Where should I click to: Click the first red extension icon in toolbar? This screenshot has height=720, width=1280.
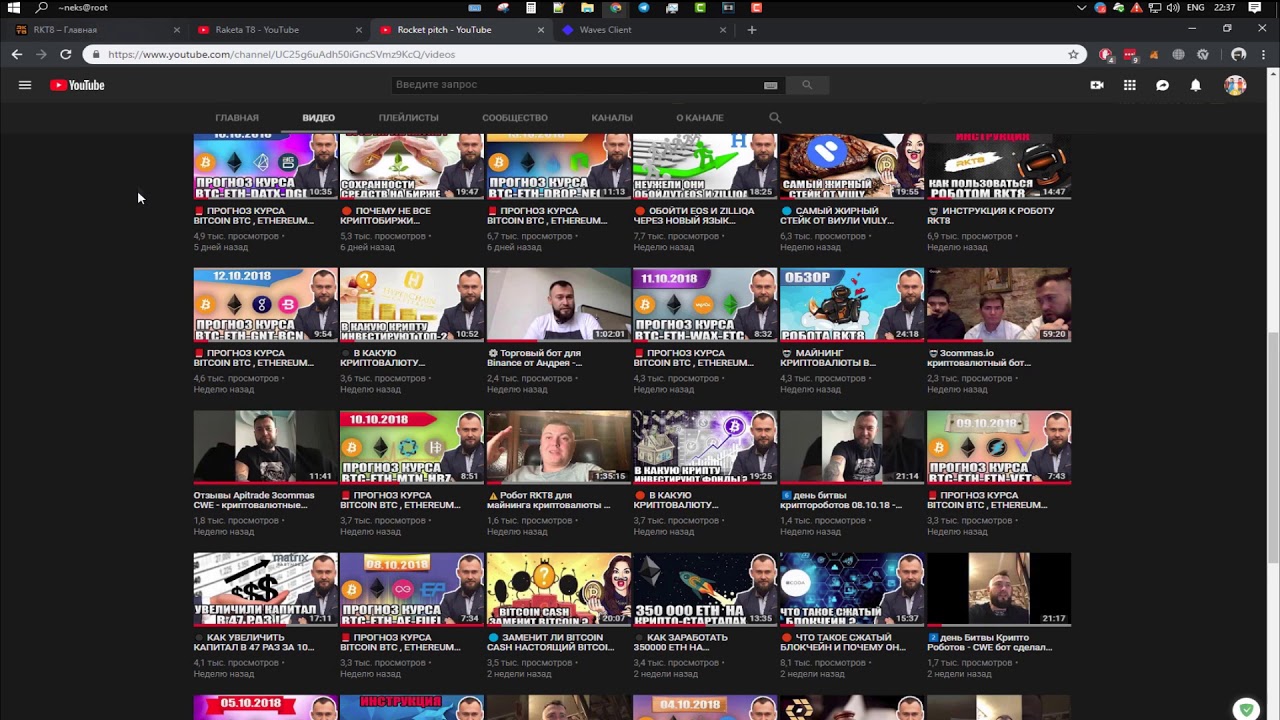(x=1105, y=54)
